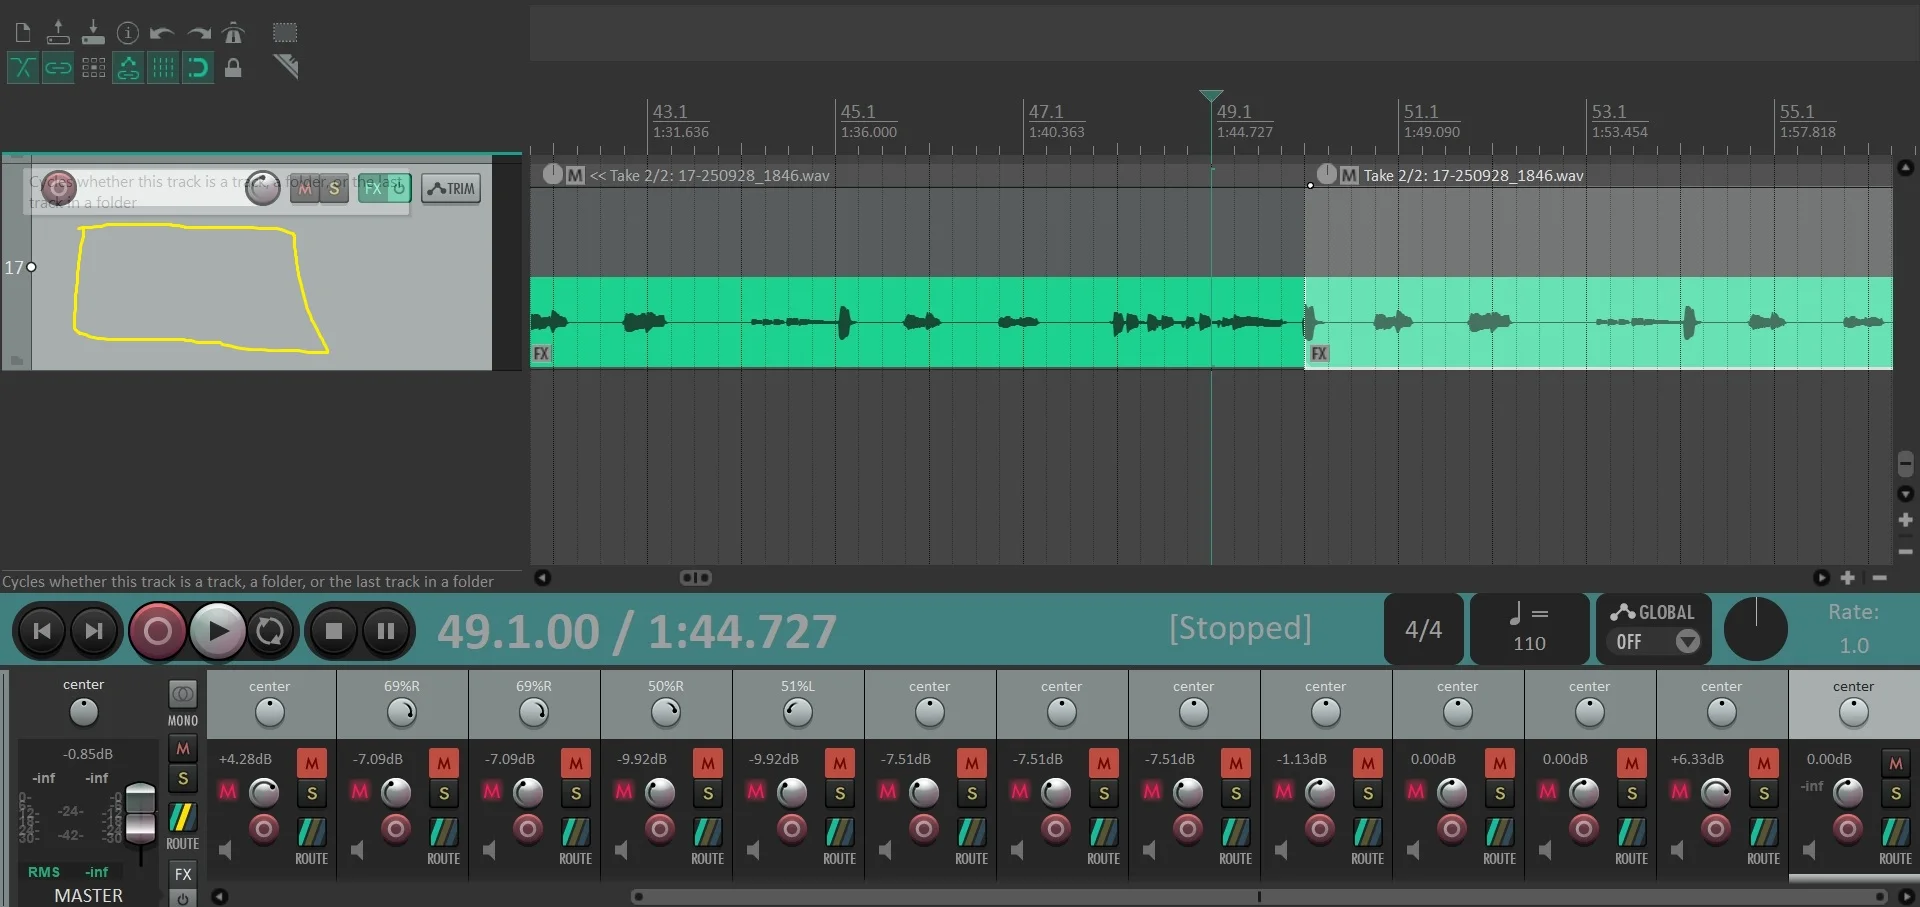Click the Open Project upload-arrow icon
Screen dimensions: 1920x907
(x=58, y=33)
